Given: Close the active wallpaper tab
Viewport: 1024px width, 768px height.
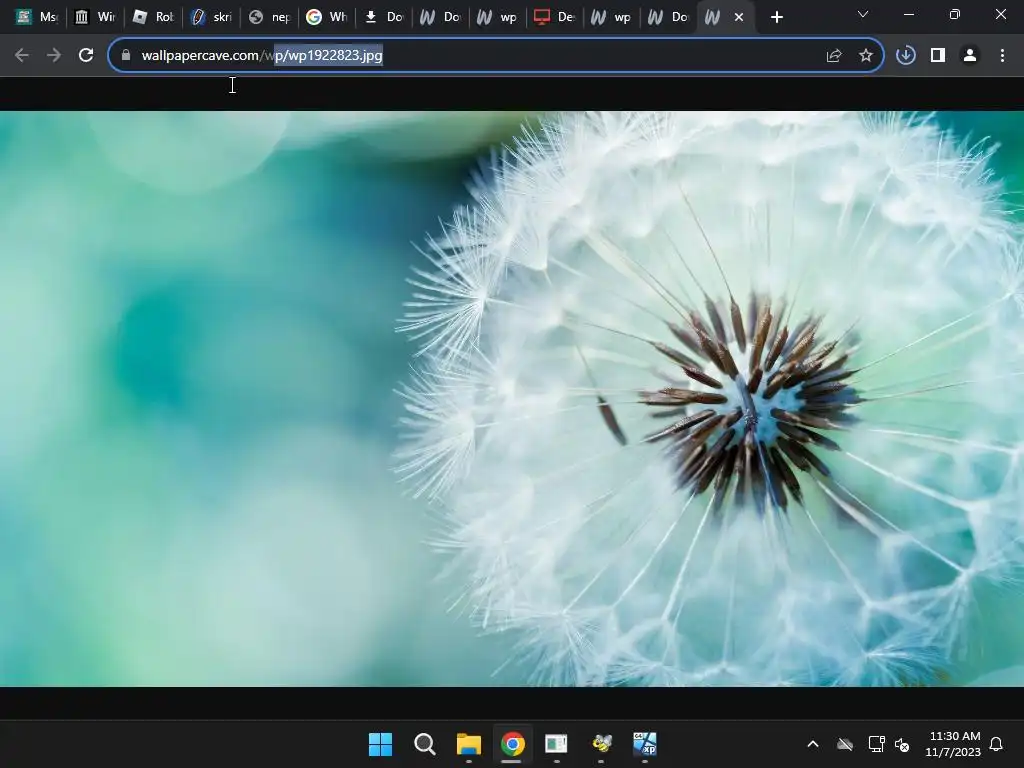Looking at the screenshot, I should 739,17.
